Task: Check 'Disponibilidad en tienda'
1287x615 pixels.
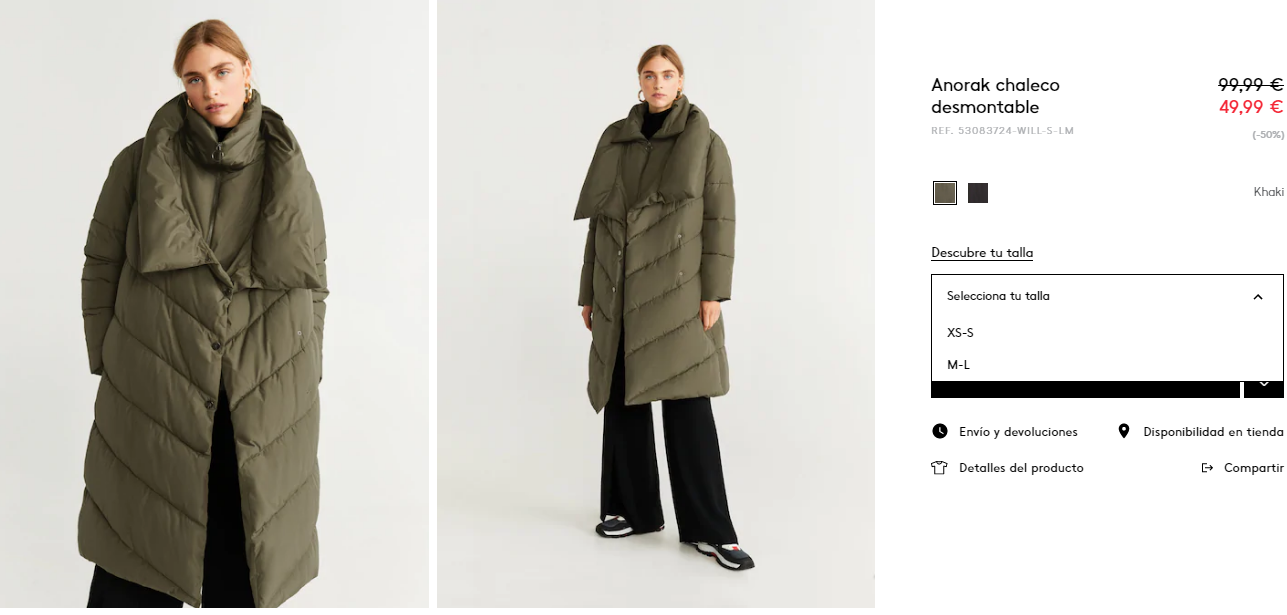Action: point(1213,432)
